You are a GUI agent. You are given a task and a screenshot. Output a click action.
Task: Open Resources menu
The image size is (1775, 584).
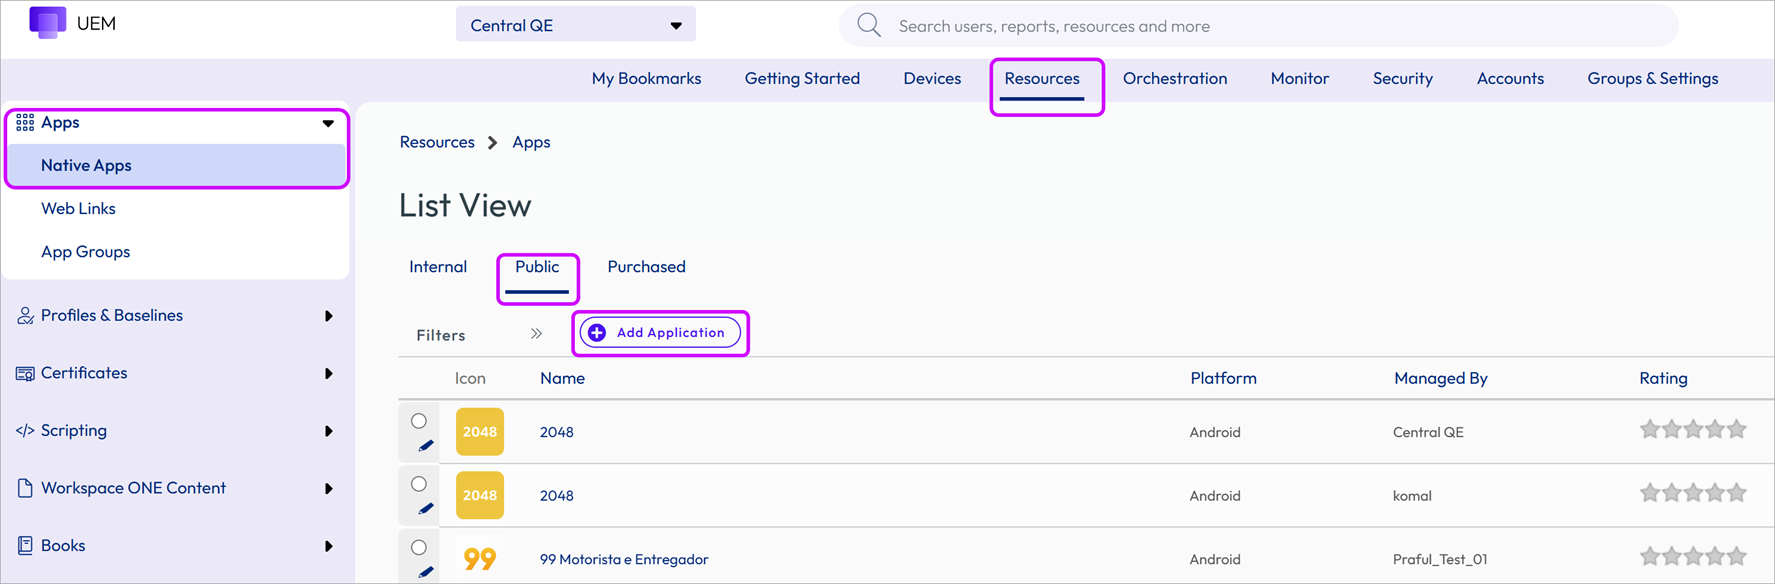[x=1042, y=78]
